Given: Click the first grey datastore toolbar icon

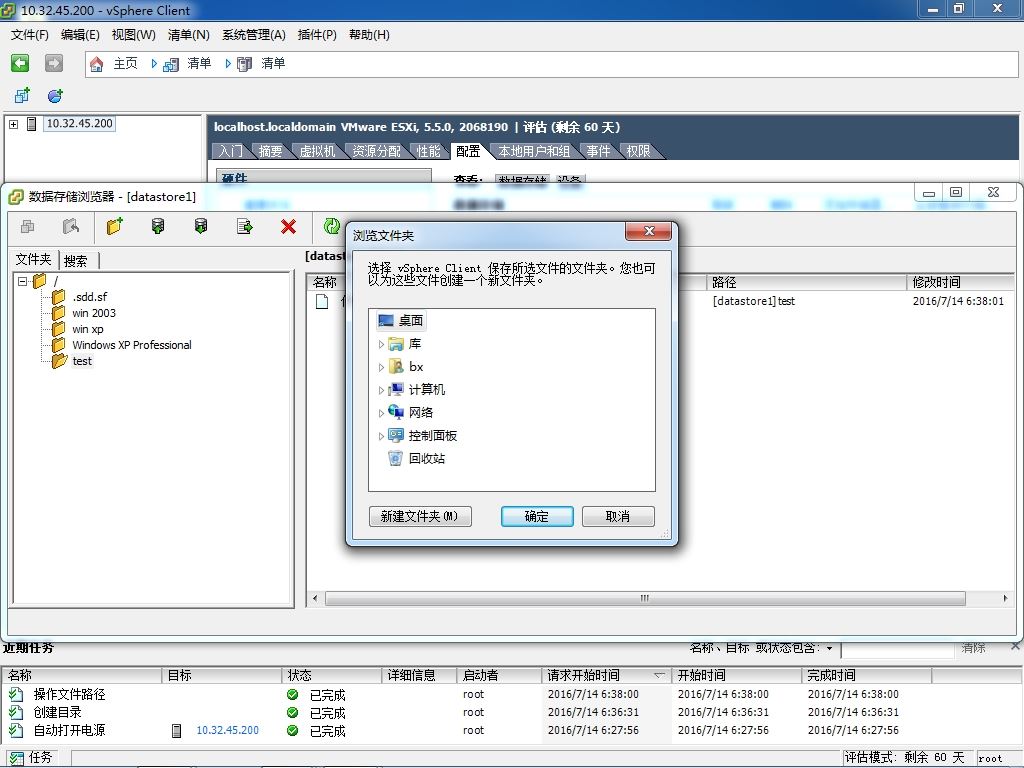Looking at the screenshot, I should tap(27, 227).
